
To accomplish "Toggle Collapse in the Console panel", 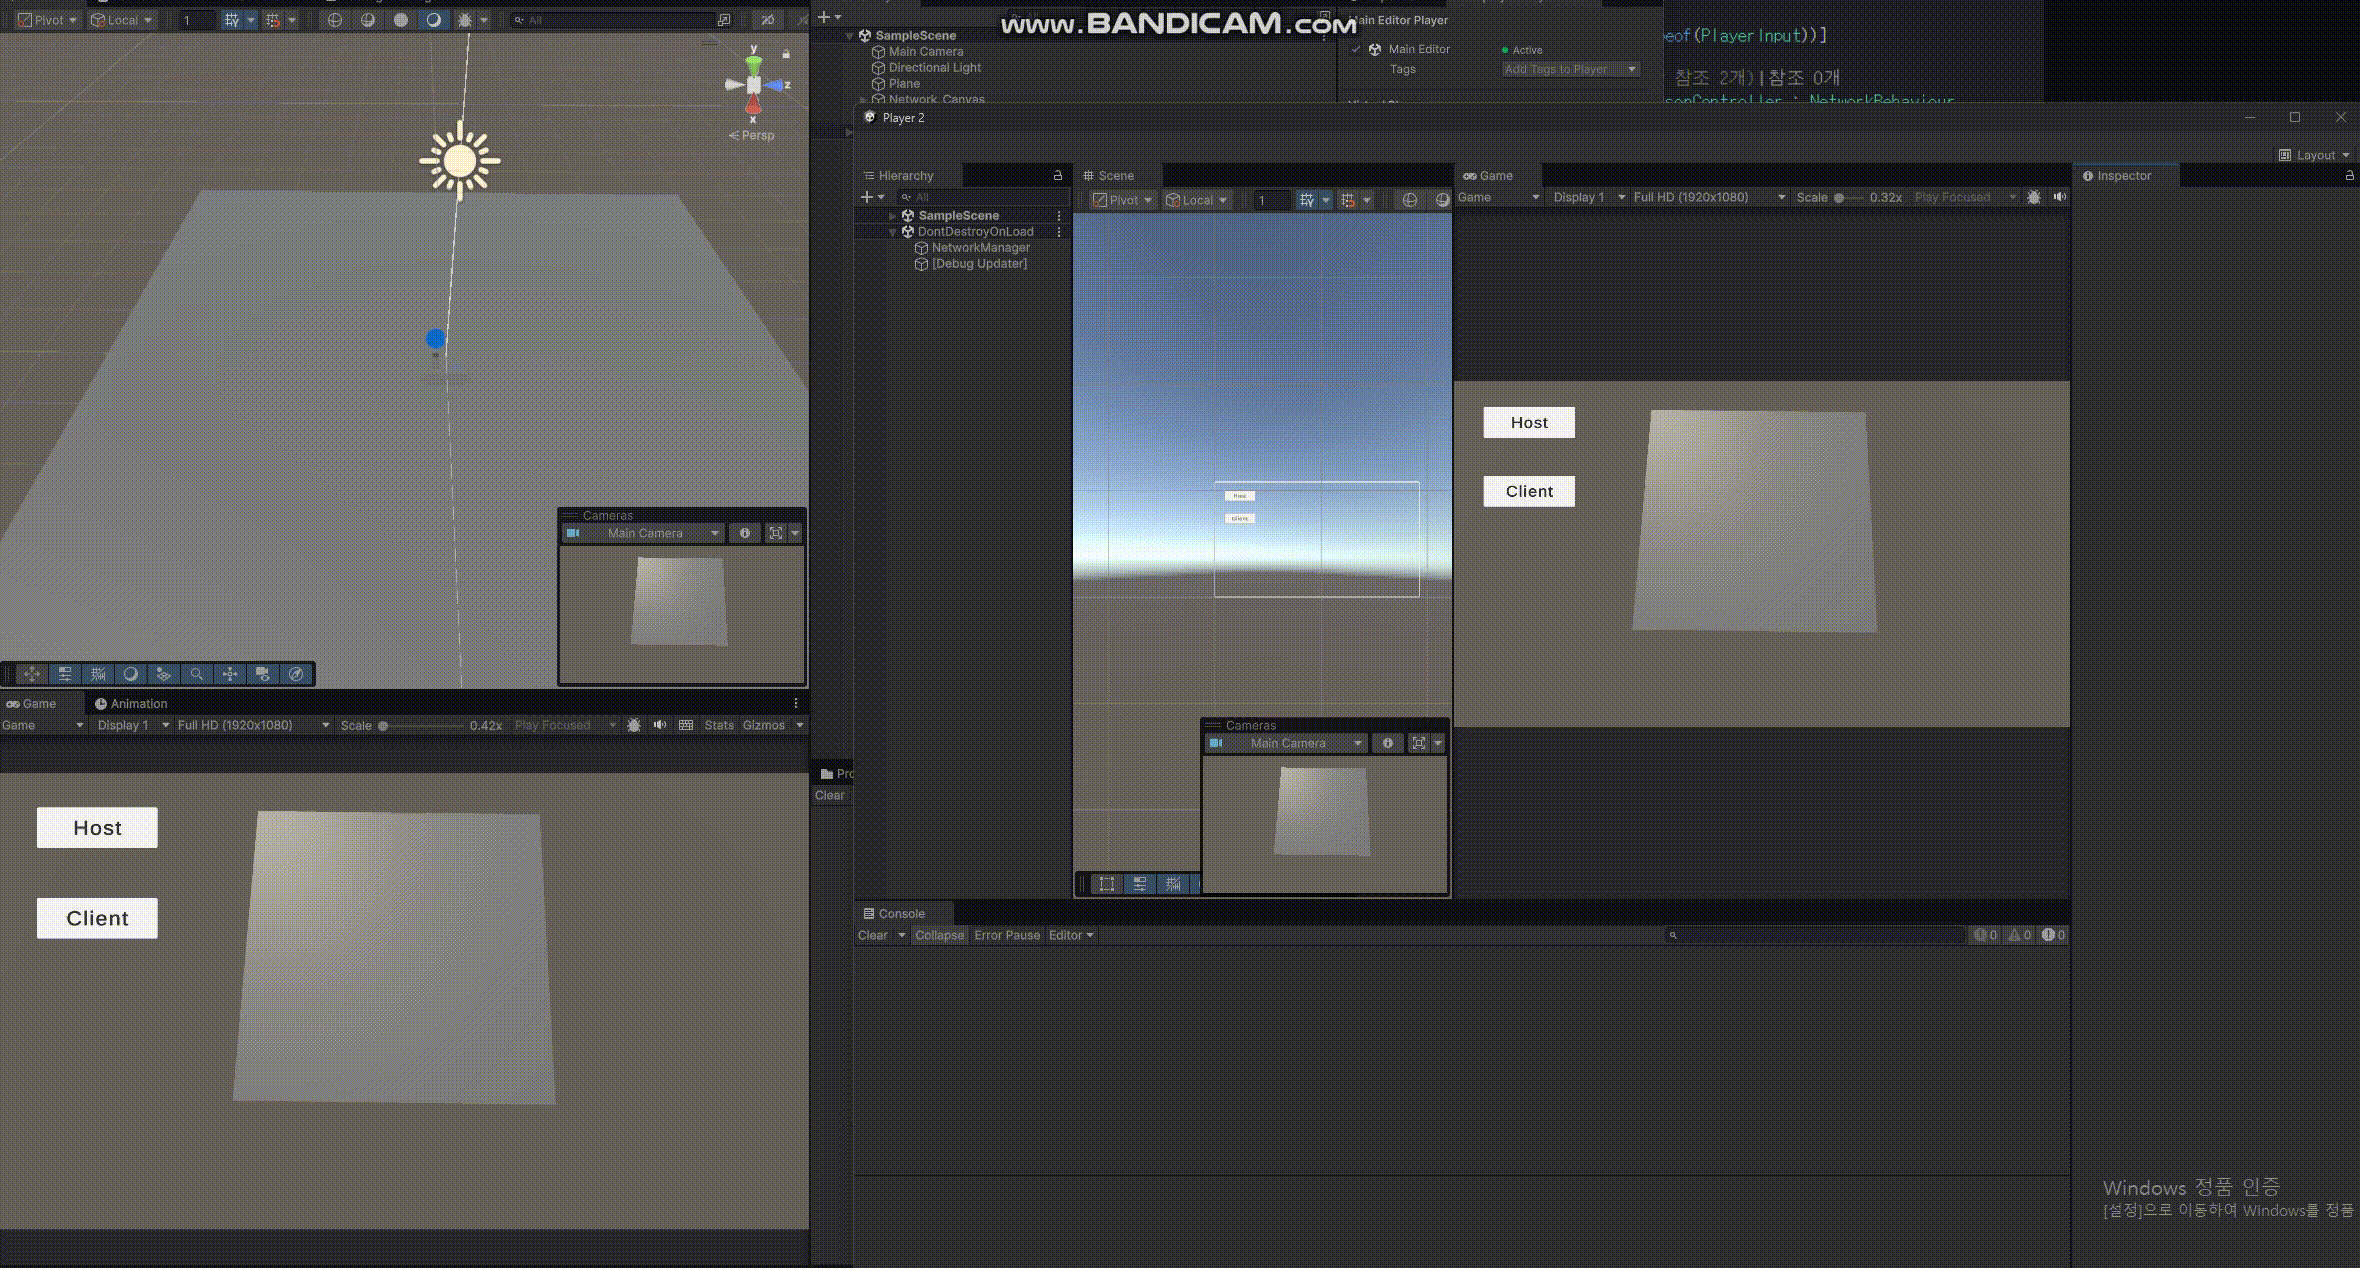I will pyautogui.click(x=939, y=935).
